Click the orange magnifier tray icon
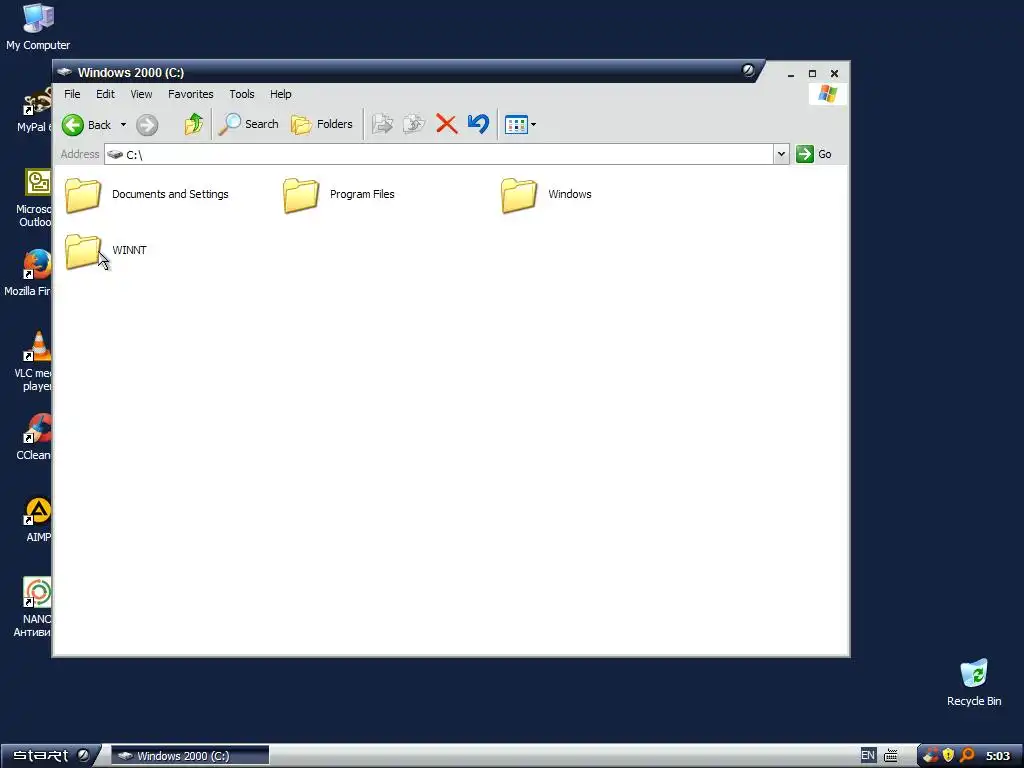The height and width of the screenshot is (768, 1024). (967, 756)
